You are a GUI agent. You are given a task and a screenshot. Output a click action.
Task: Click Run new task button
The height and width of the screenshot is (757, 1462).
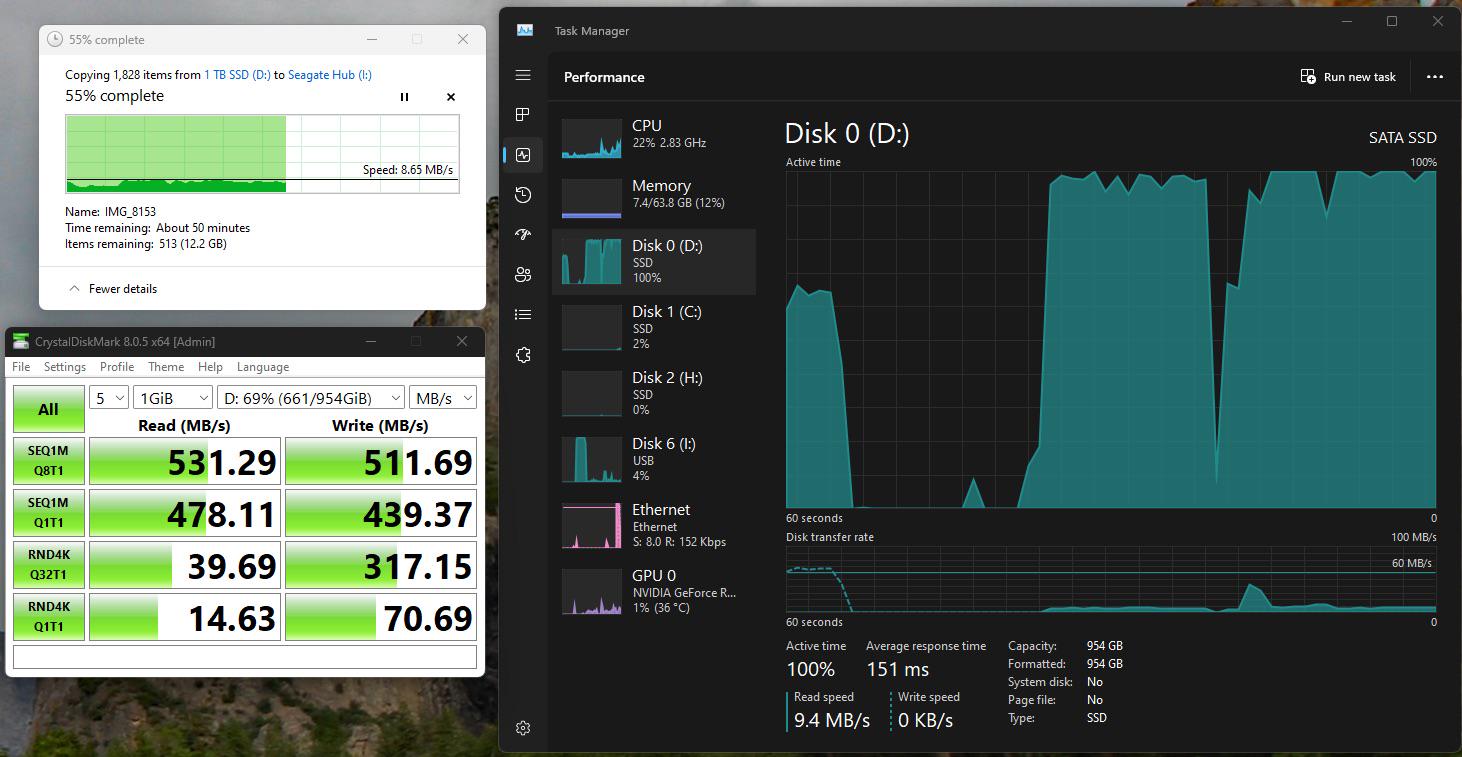click(x=1348, y=77)
